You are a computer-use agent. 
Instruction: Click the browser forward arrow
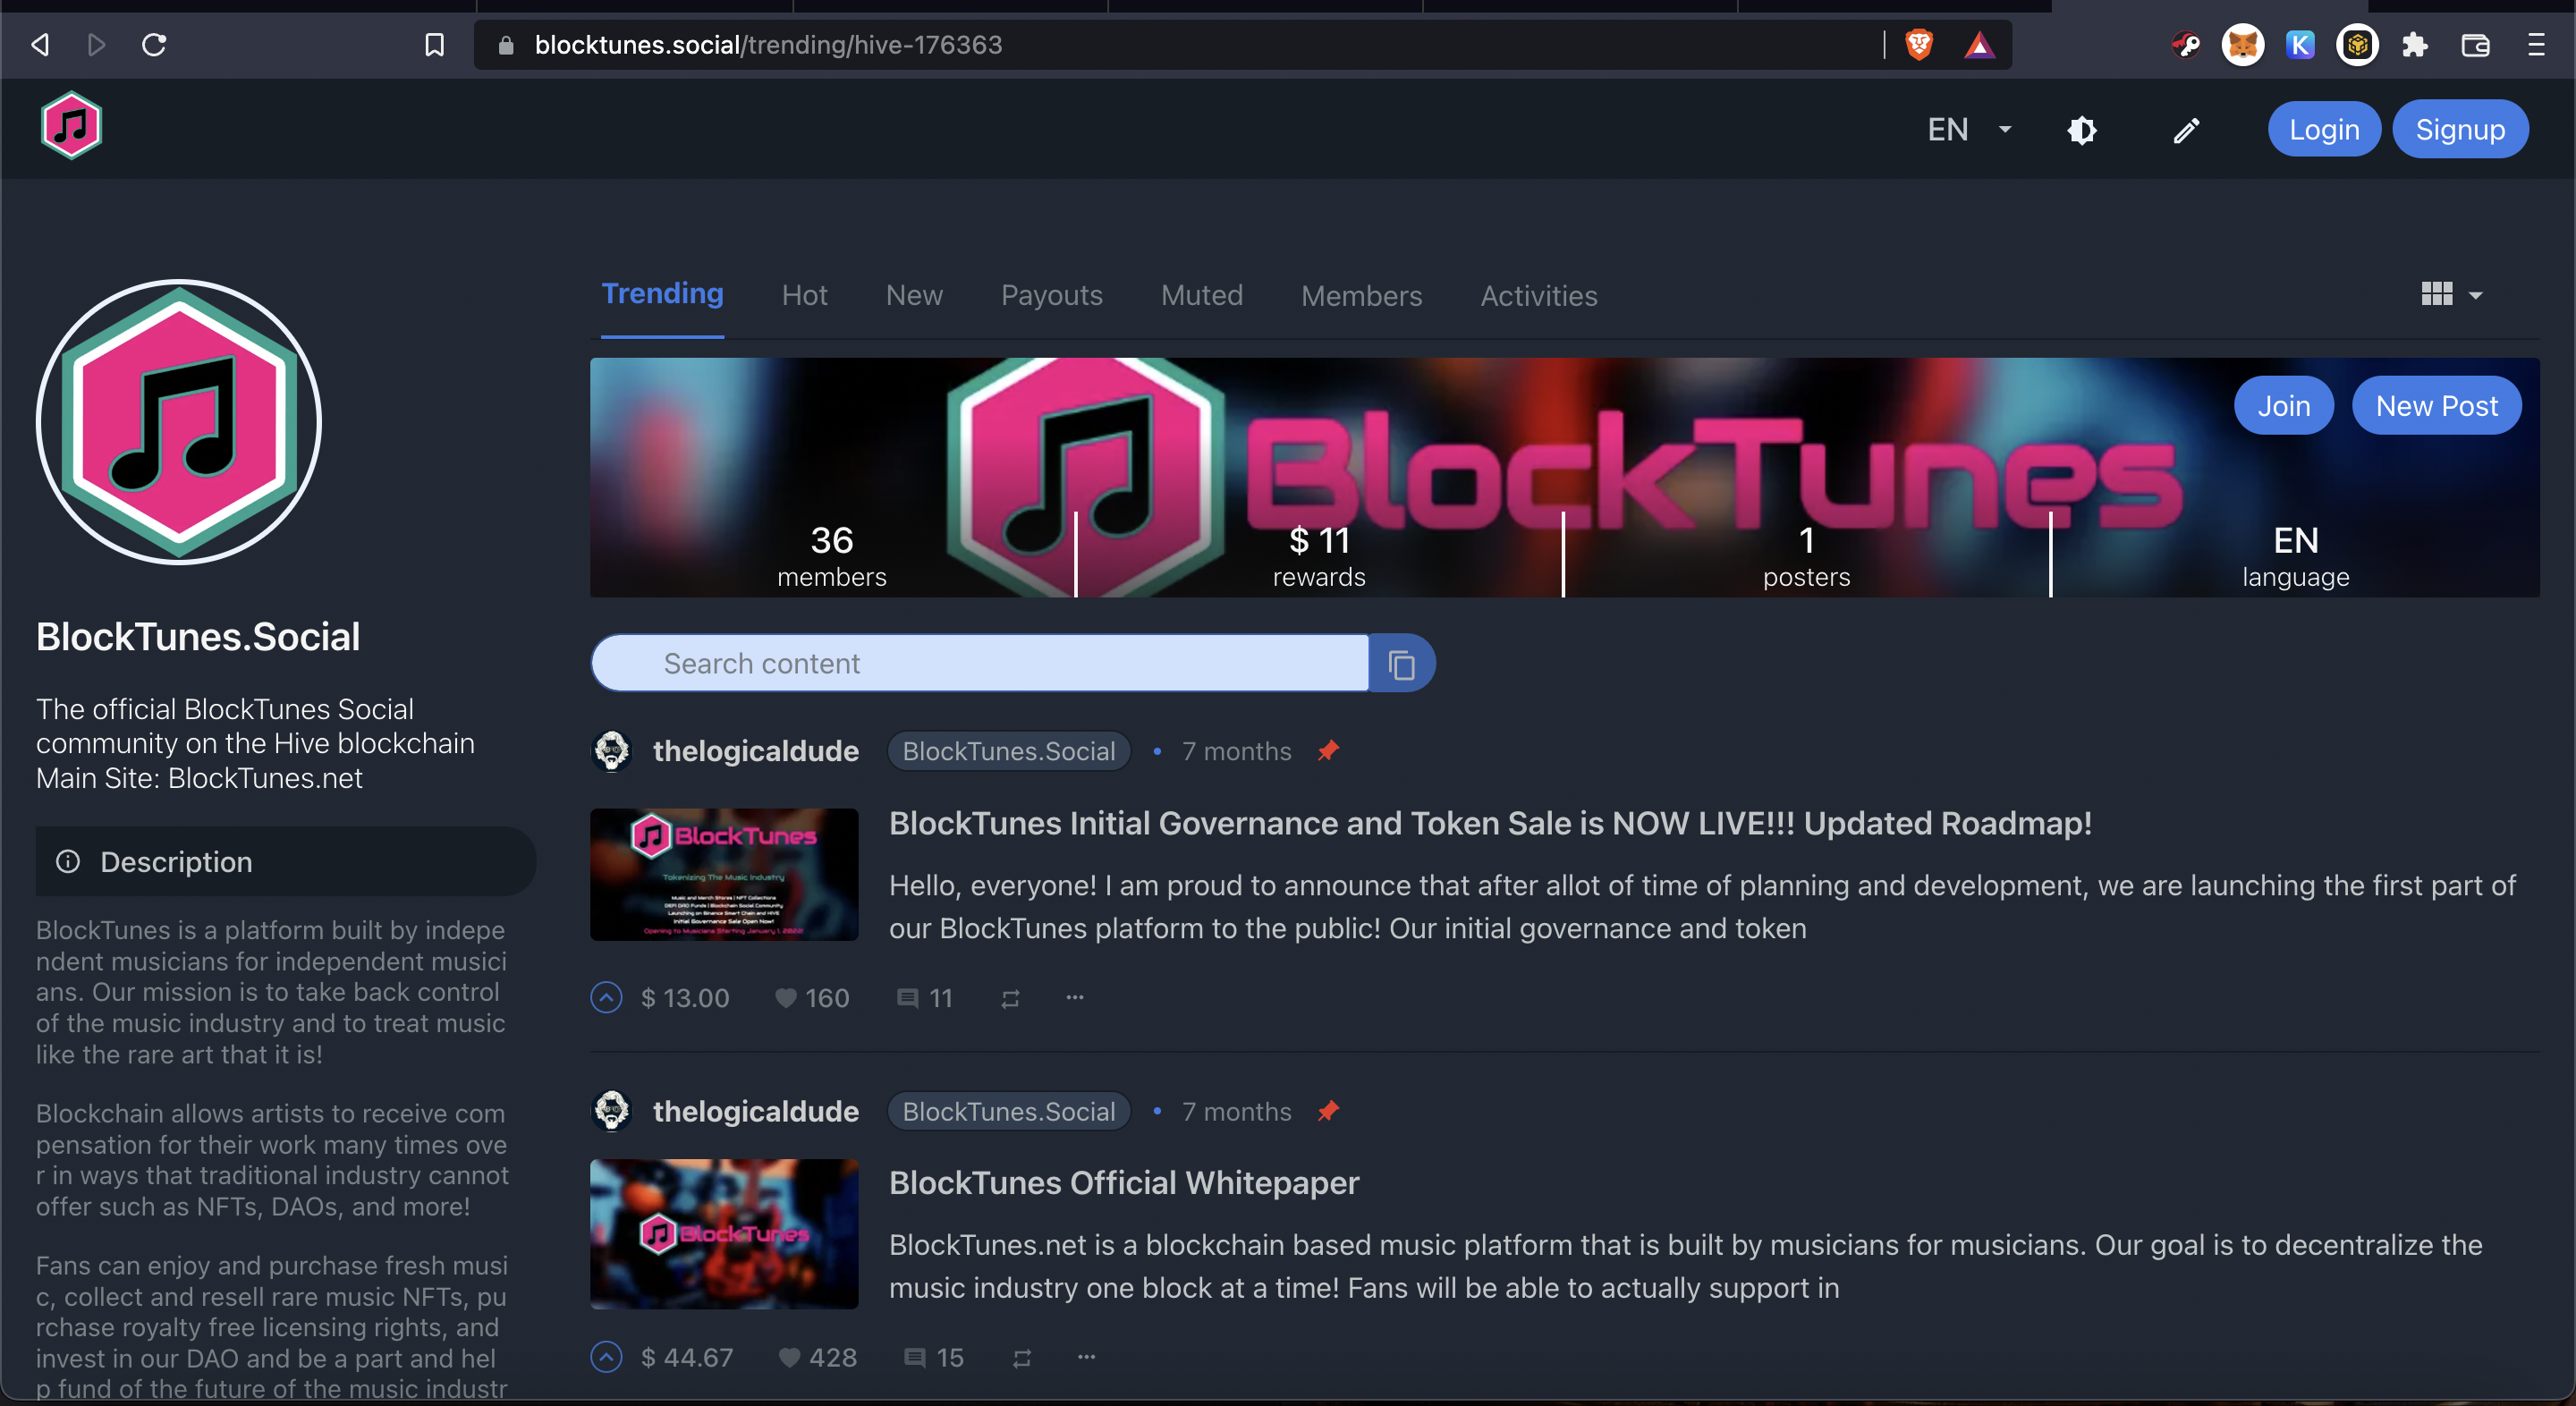pos(96,44)
